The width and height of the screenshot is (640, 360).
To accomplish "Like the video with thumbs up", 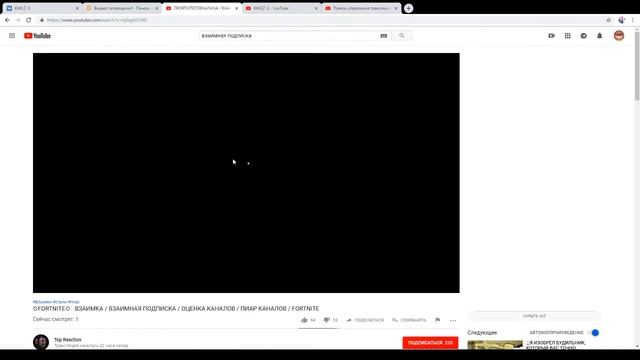I will [x=308, y=320].
